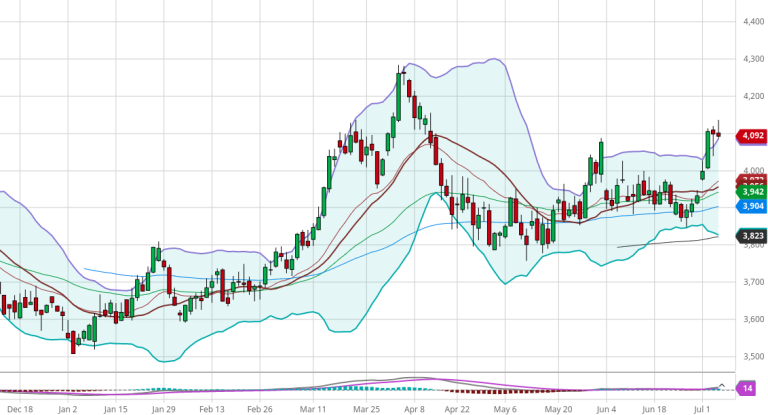The height and width of the screenshot is (415, 768).
Task: Click the blue 3,904 indicator value tag
Action: pos(751,205)
